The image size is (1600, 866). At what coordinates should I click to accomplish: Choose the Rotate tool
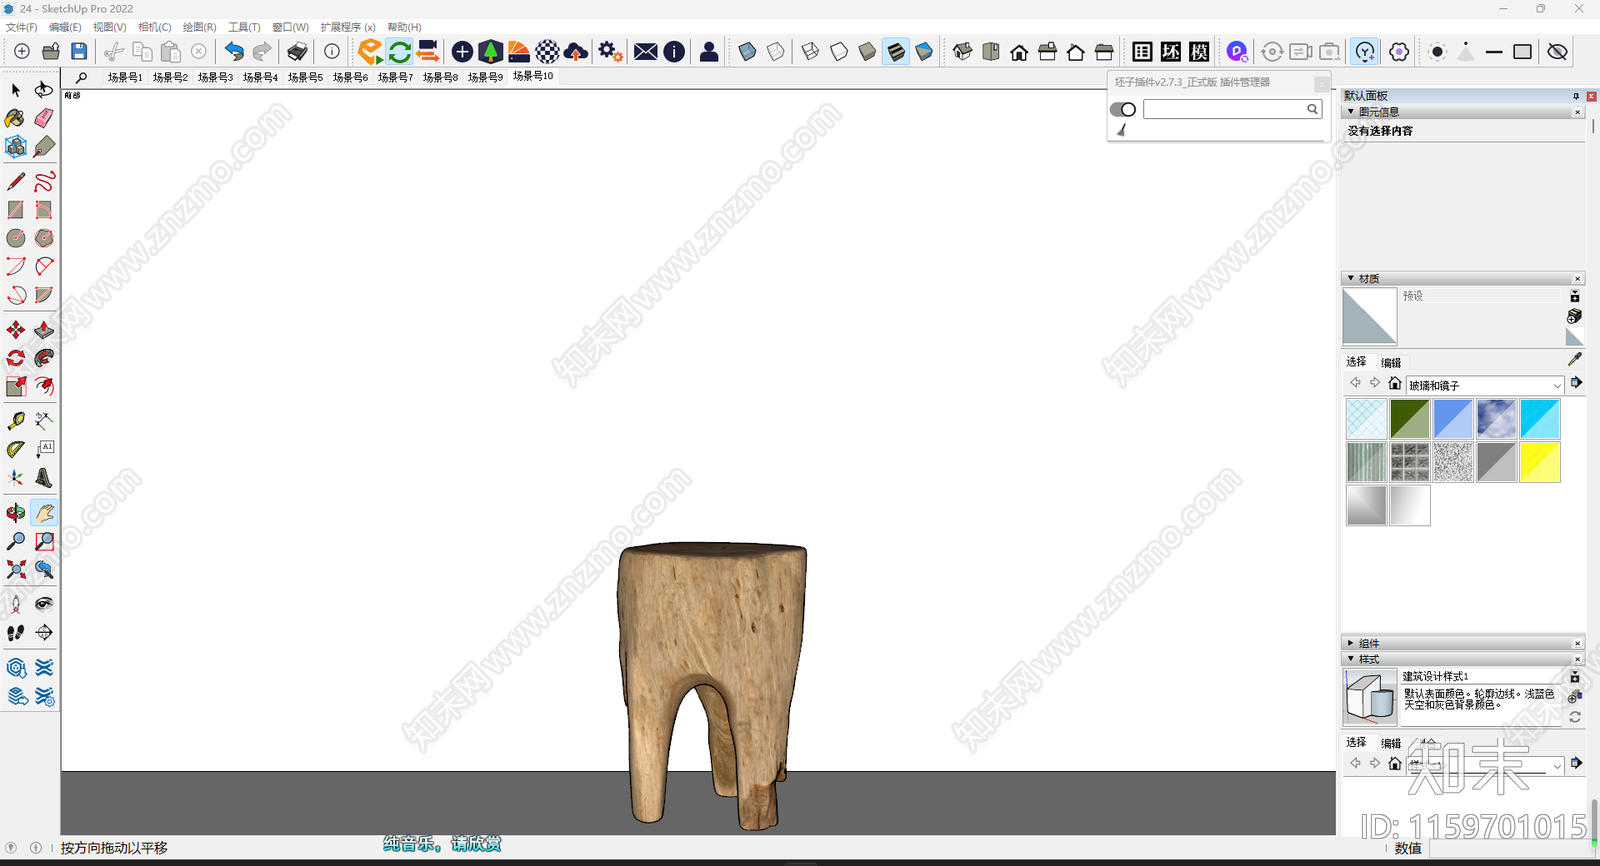[x=16, y=358]
